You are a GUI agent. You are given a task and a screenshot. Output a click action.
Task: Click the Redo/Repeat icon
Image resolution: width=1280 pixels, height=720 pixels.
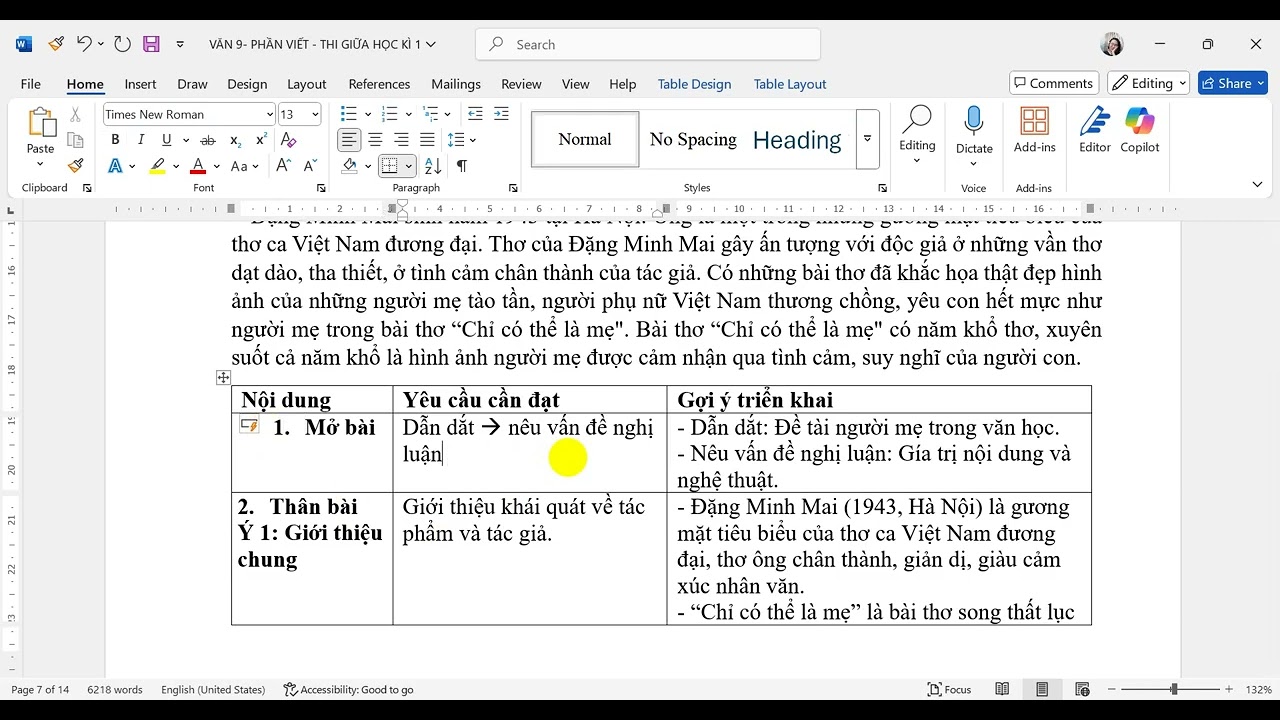pos(122,44)
